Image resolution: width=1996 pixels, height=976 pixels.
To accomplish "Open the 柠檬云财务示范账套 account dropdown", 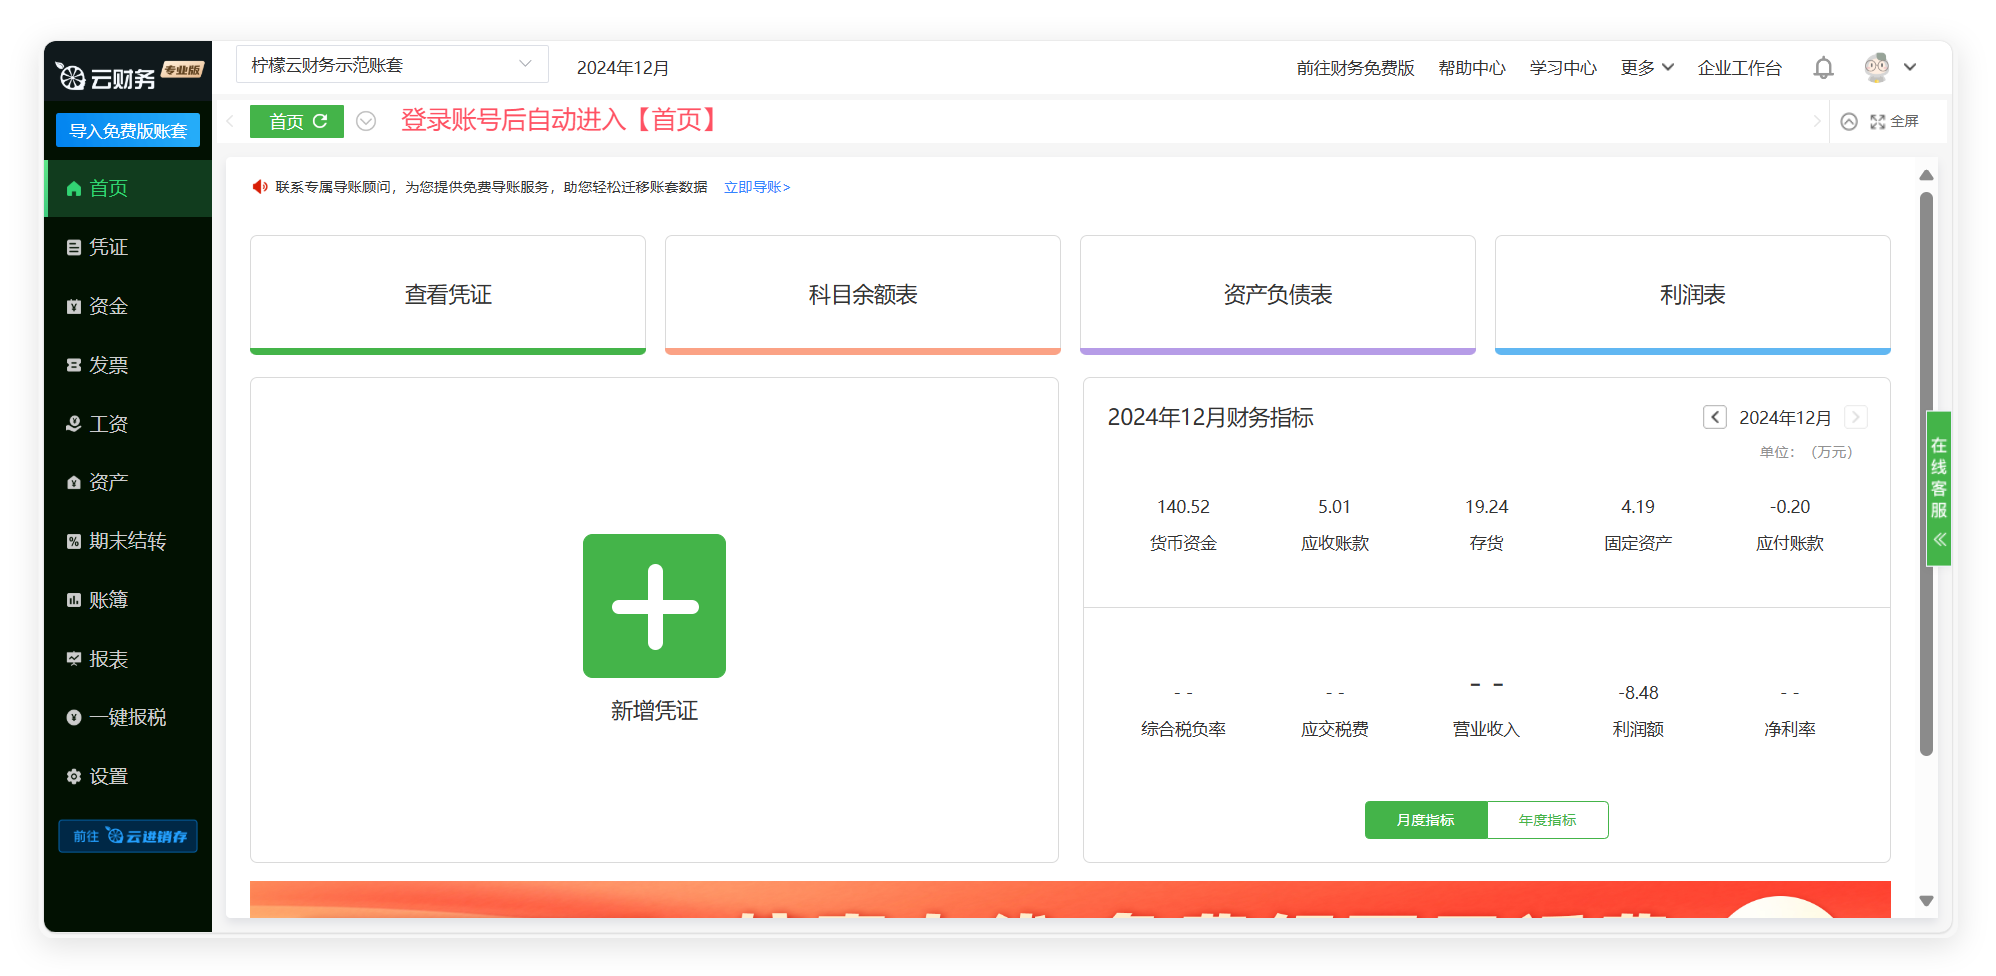I will 392,65.
